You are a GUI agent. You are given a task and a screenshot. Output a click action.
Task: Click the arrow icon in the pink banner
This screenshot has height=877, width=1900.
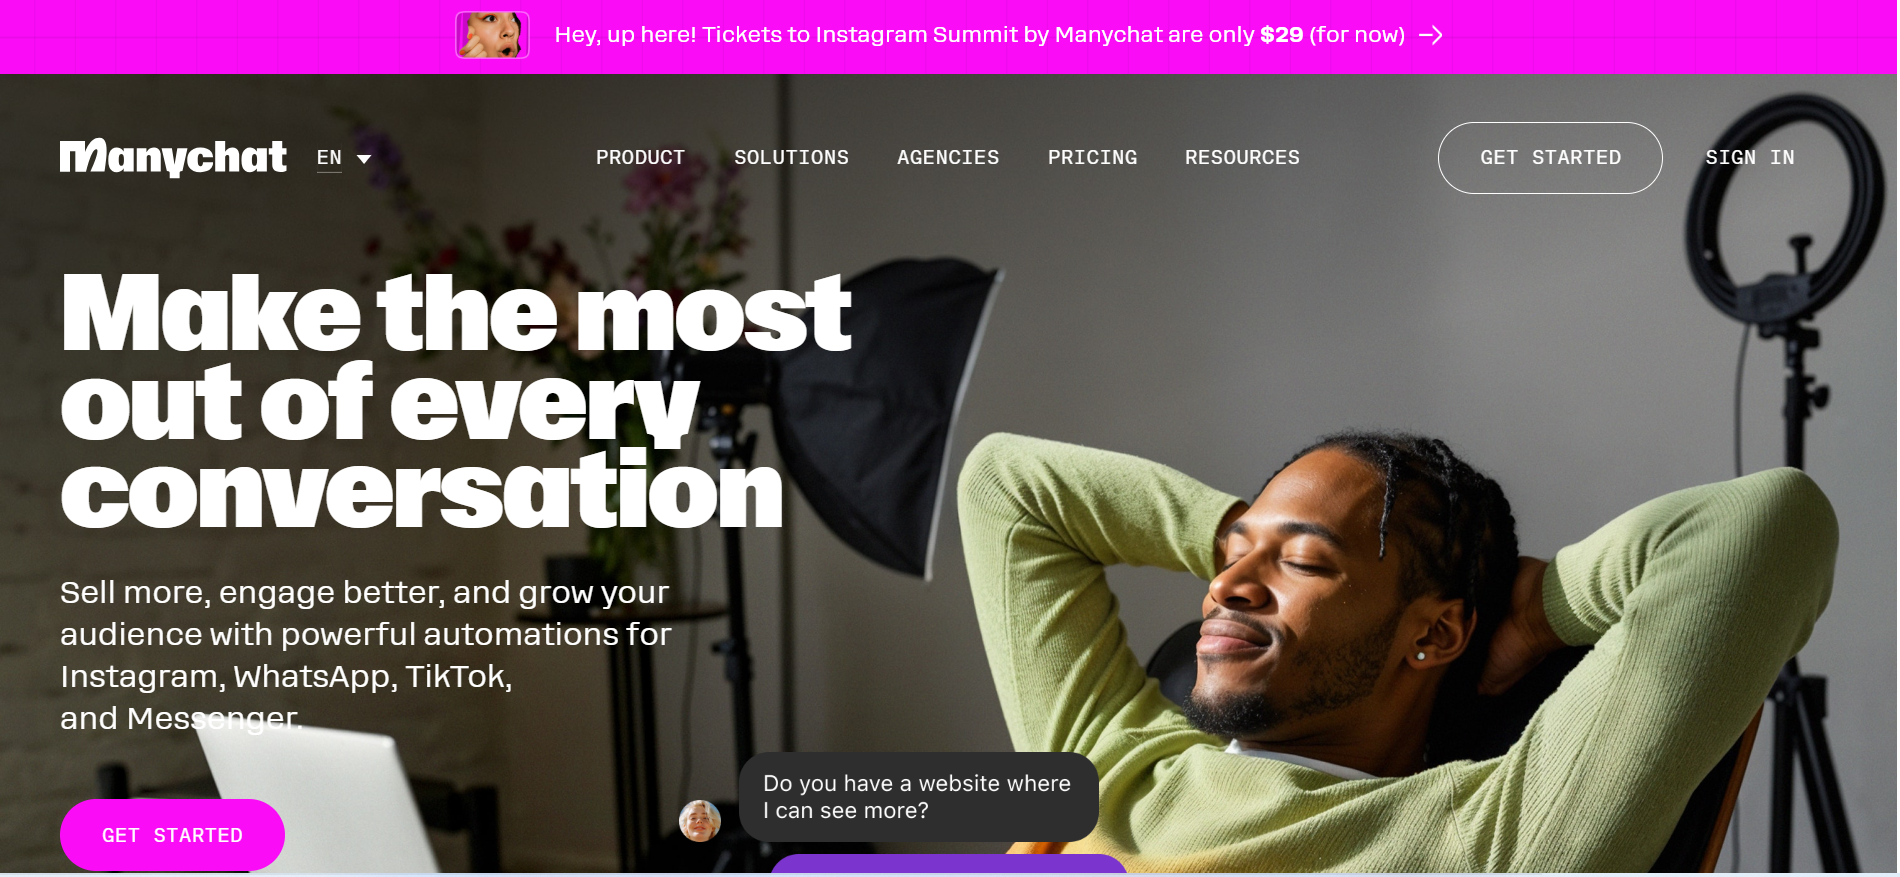coord(1431,35)
